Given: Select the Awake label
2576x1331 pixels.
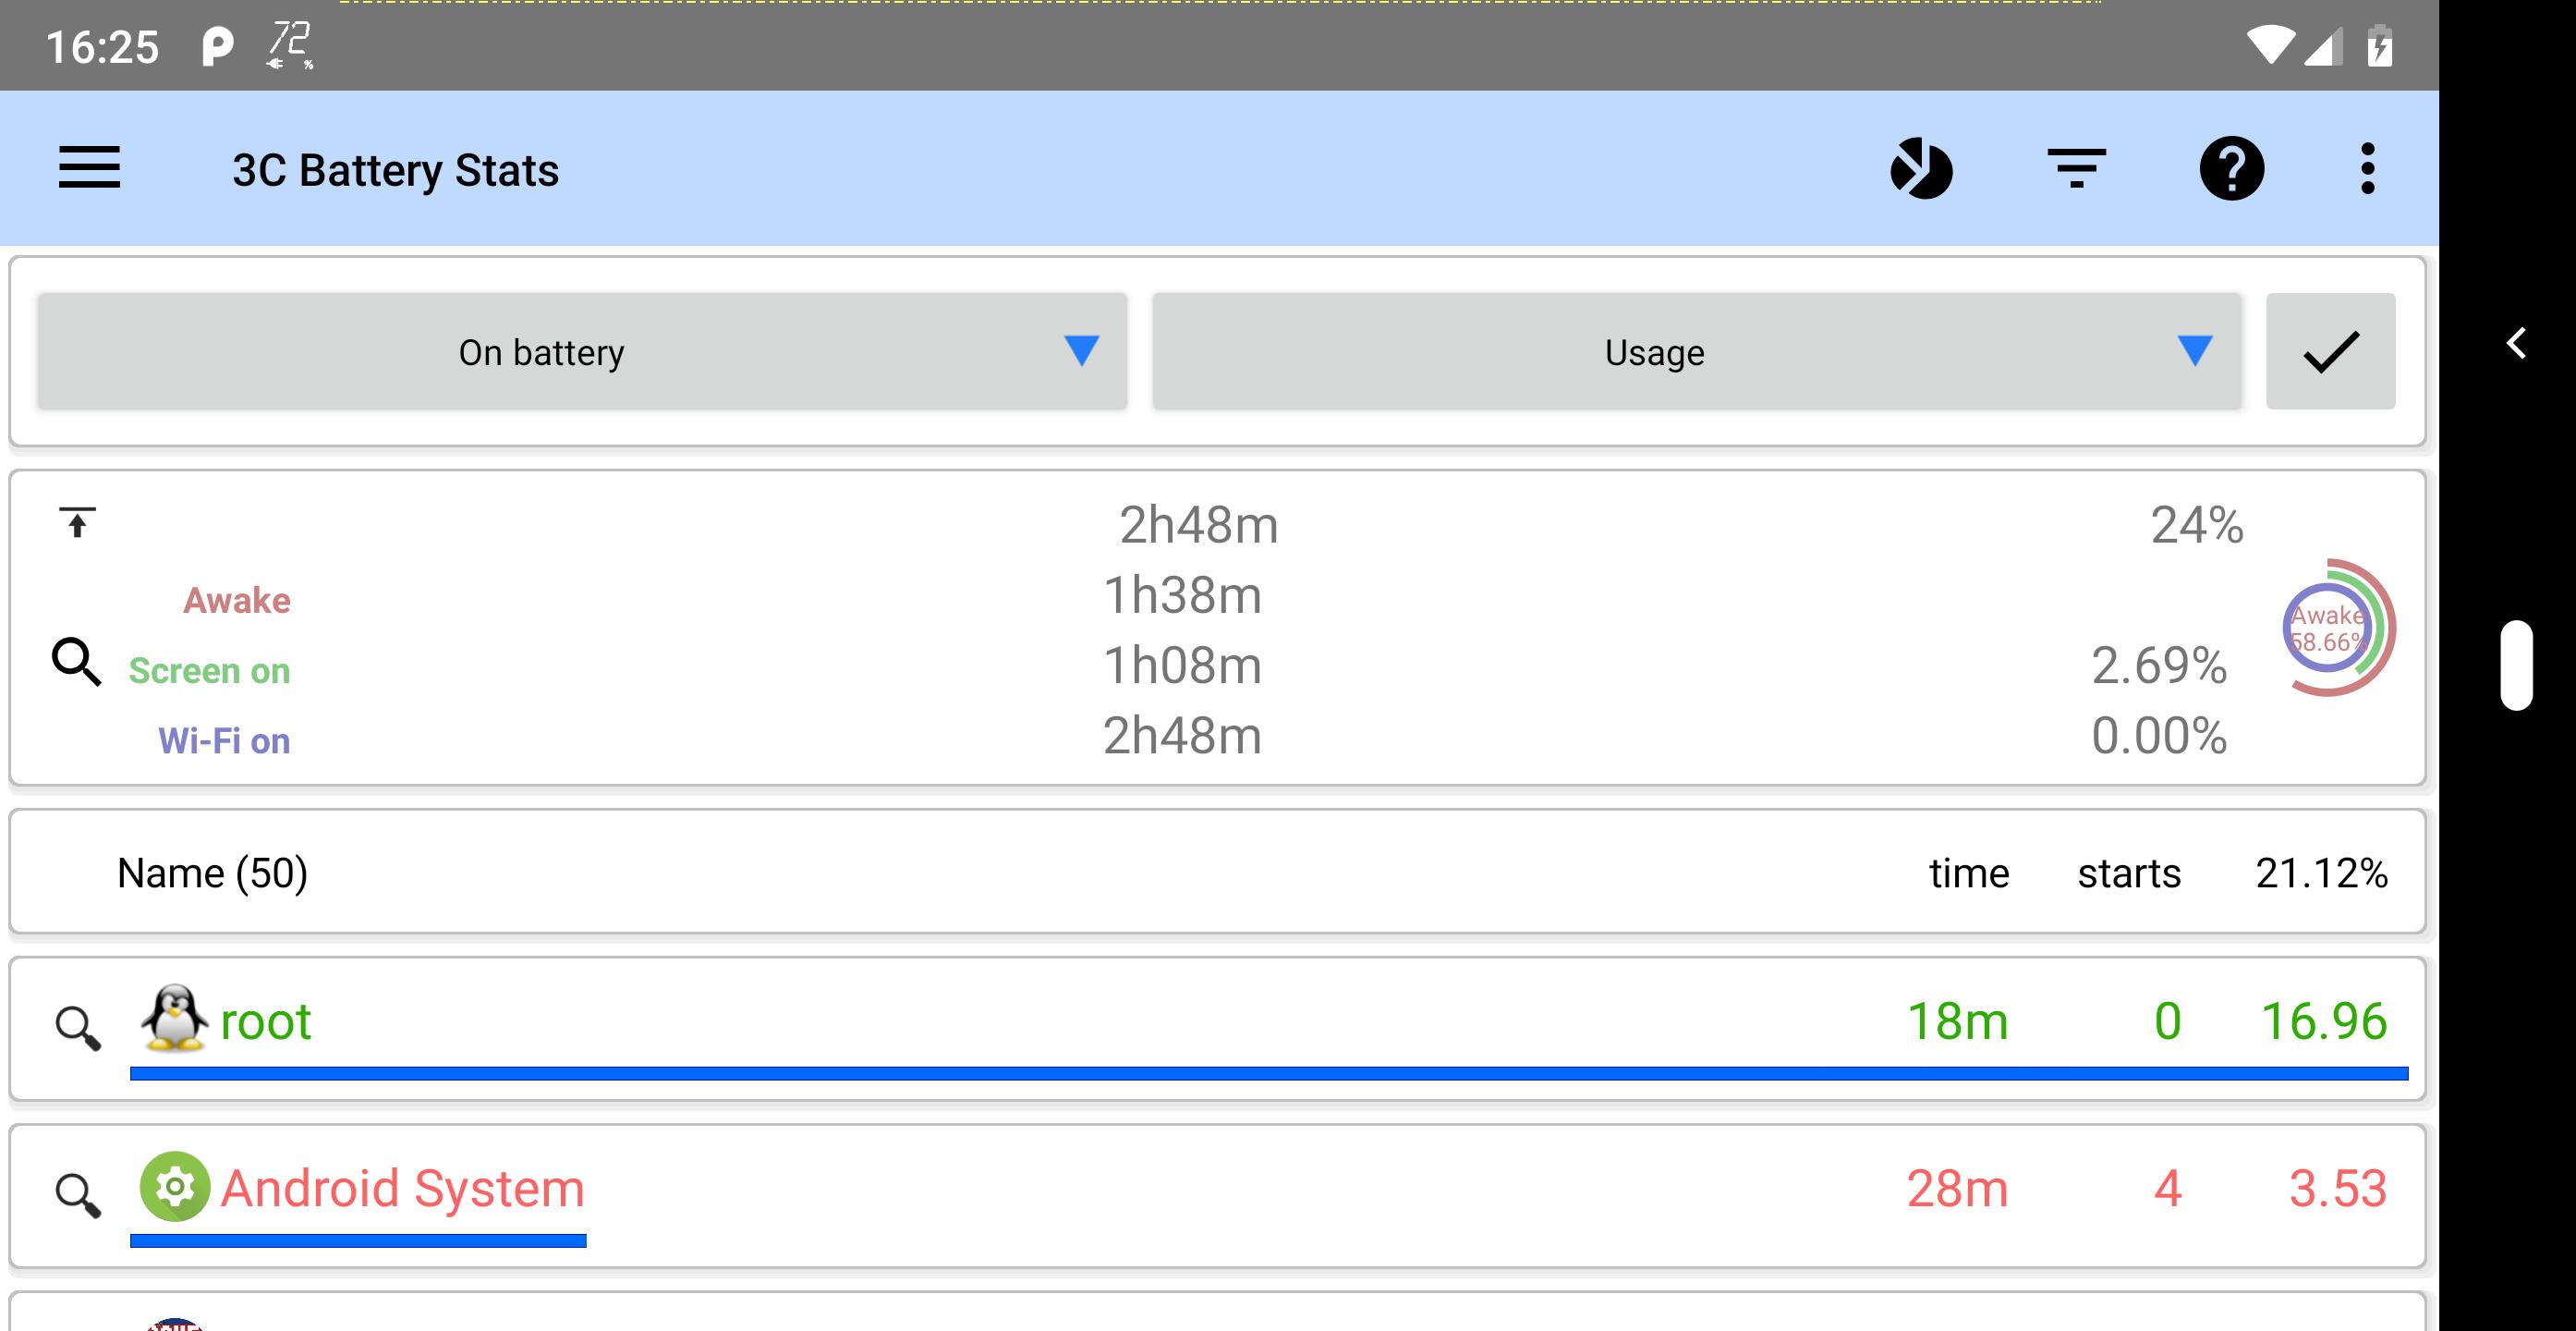Looking at the screenshot, I should [x=237, y=600].
